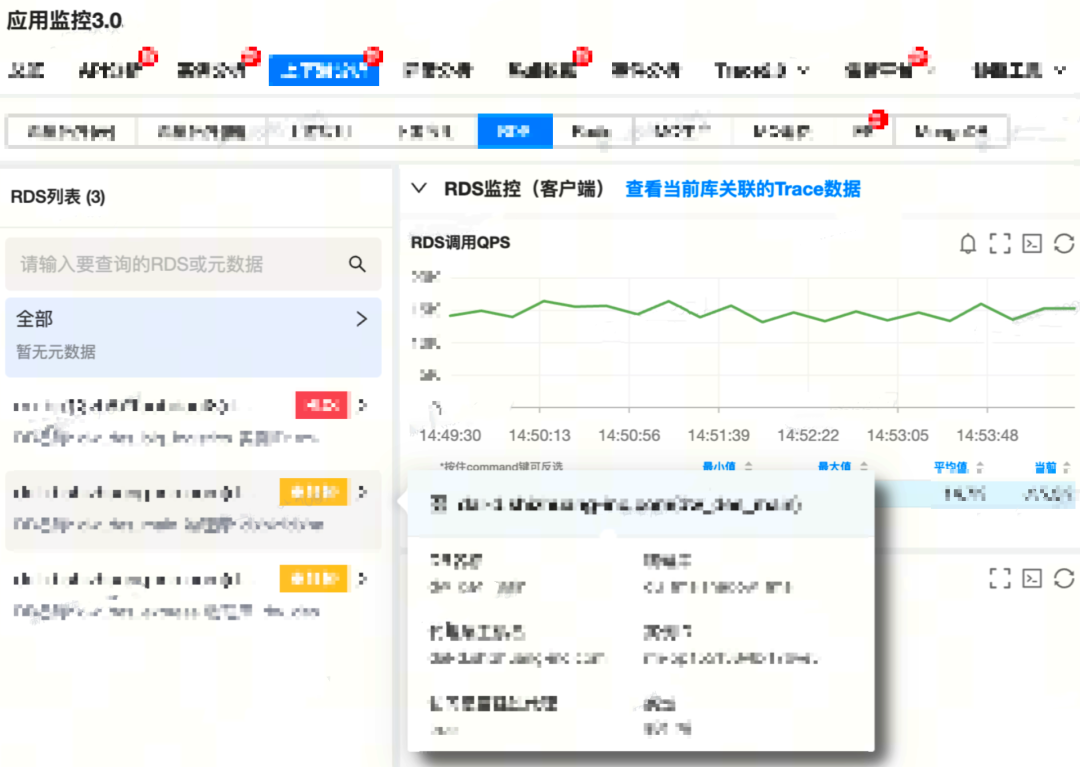The image size is (1080, 767).
Task: Open the Trace top navigation tab
Action: click(750, 70)
